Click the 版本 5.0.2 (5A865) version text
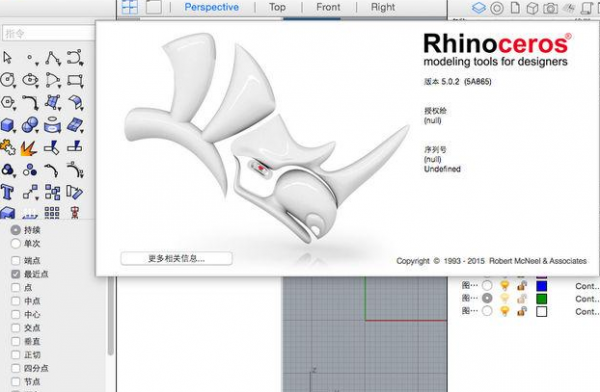600x392 pixels. [x=457, y=82]
